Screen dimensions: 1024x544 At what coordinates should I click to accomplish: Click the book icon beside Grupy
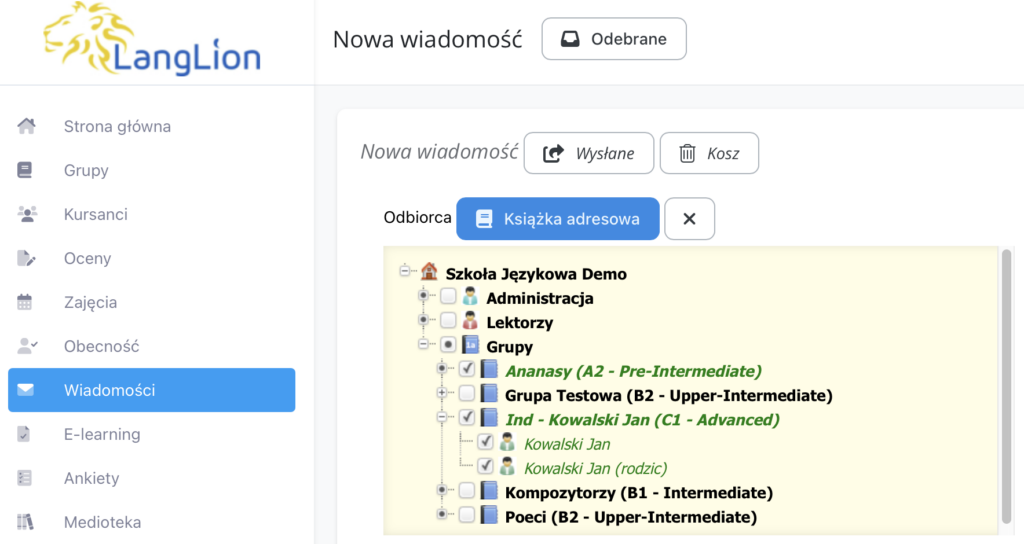tap(26, 170)
